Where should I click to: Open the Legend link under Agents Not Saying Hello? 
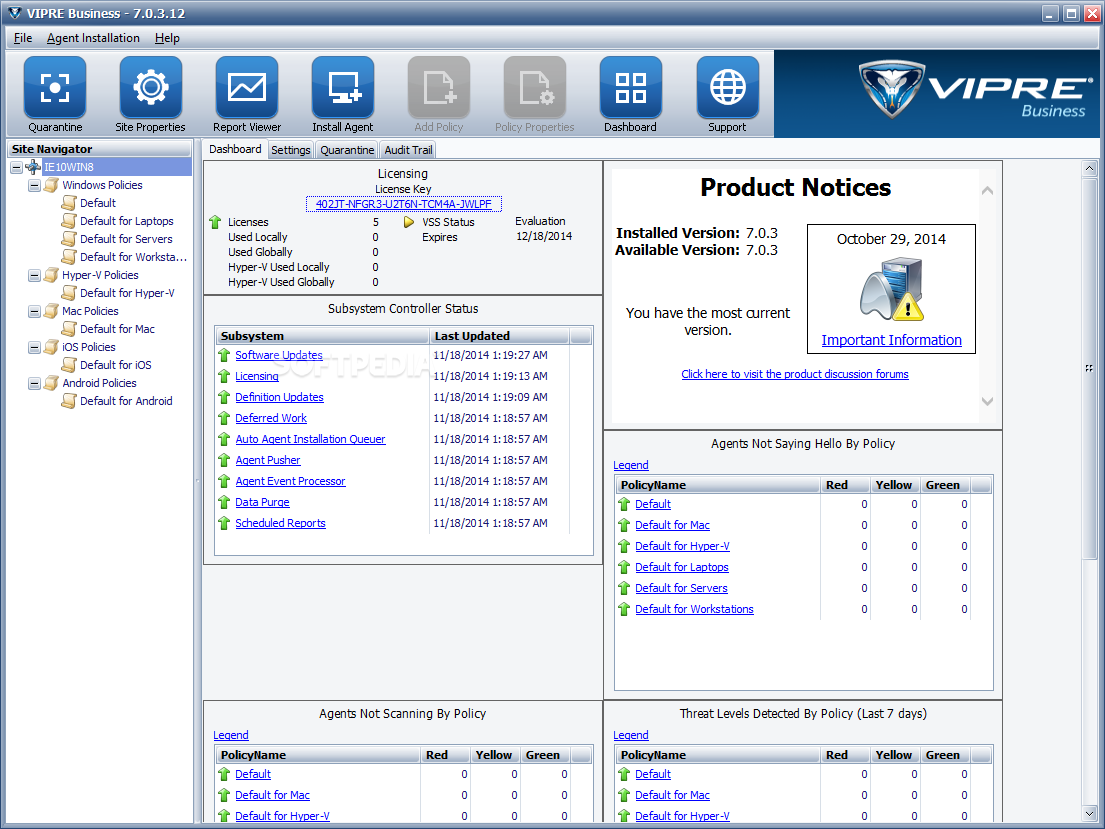coord(631,465)
